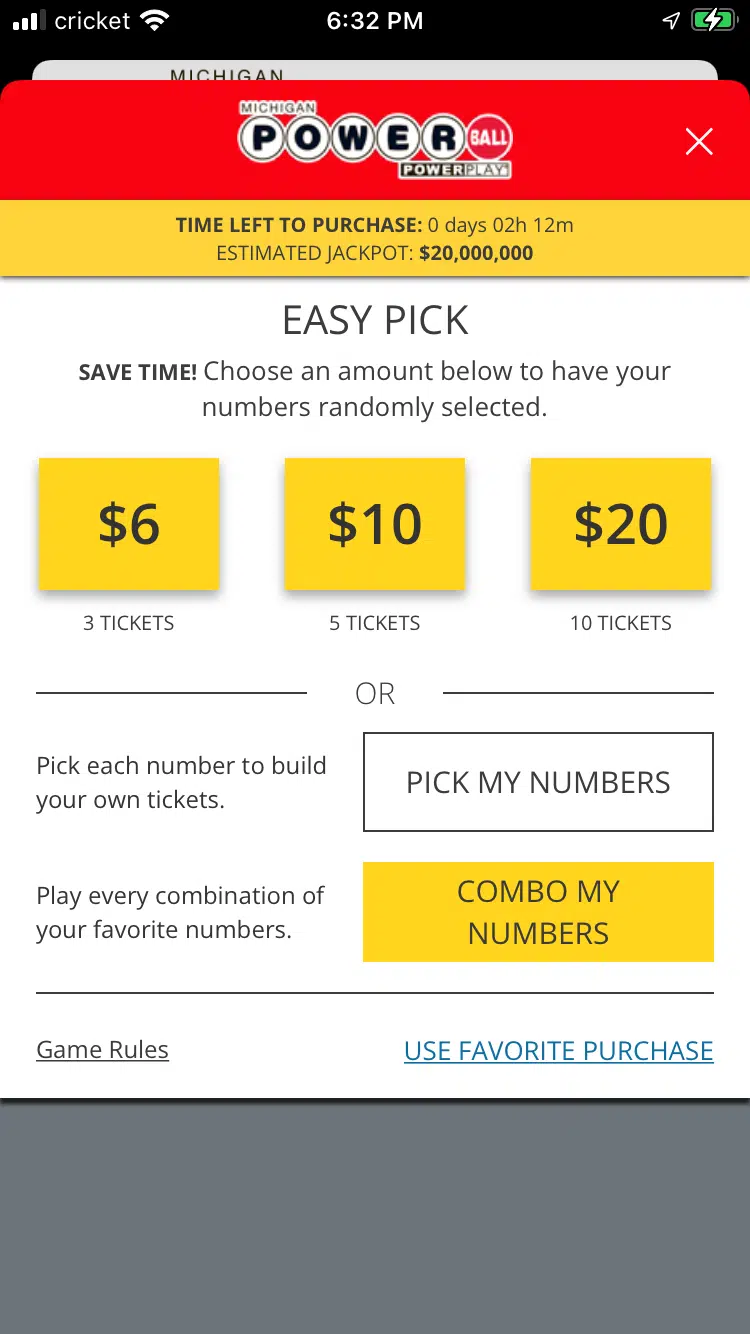Choose the $6 easy pick option

click(129, 524)
